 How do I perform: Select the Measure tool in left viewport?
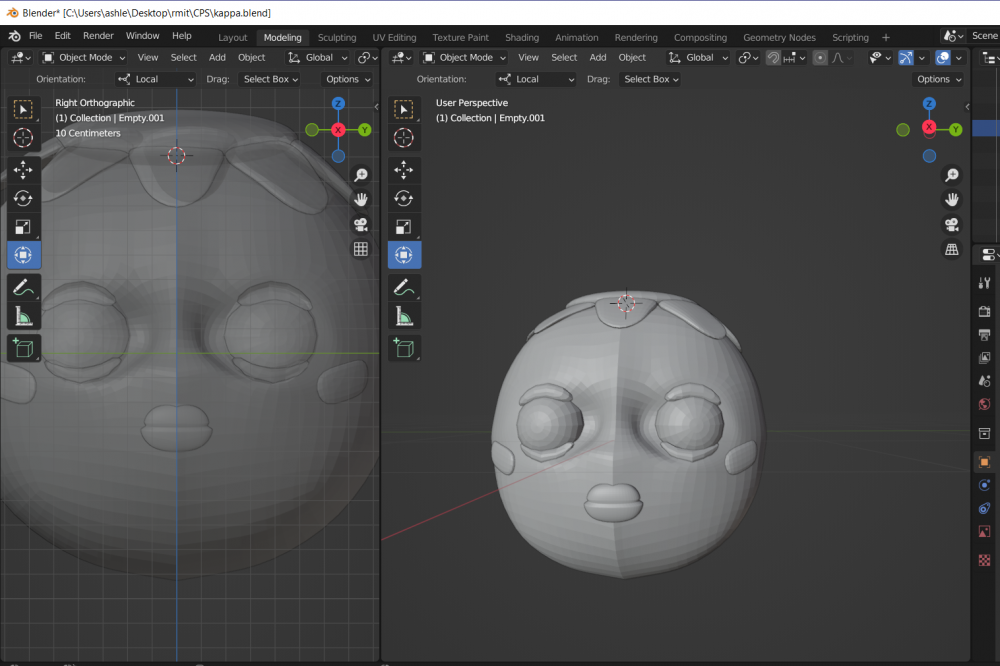(x=24, y=317)
